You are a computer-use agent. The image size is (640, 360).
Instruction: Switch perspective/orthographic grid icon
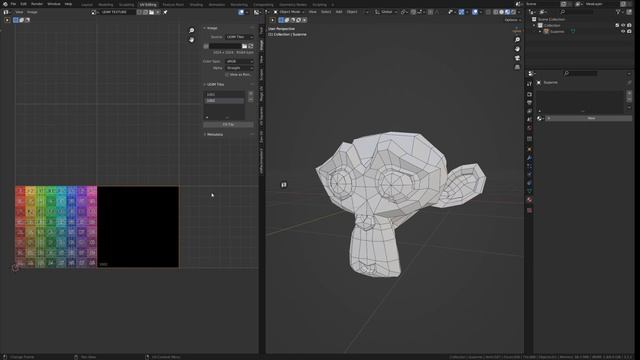point(517,67)
